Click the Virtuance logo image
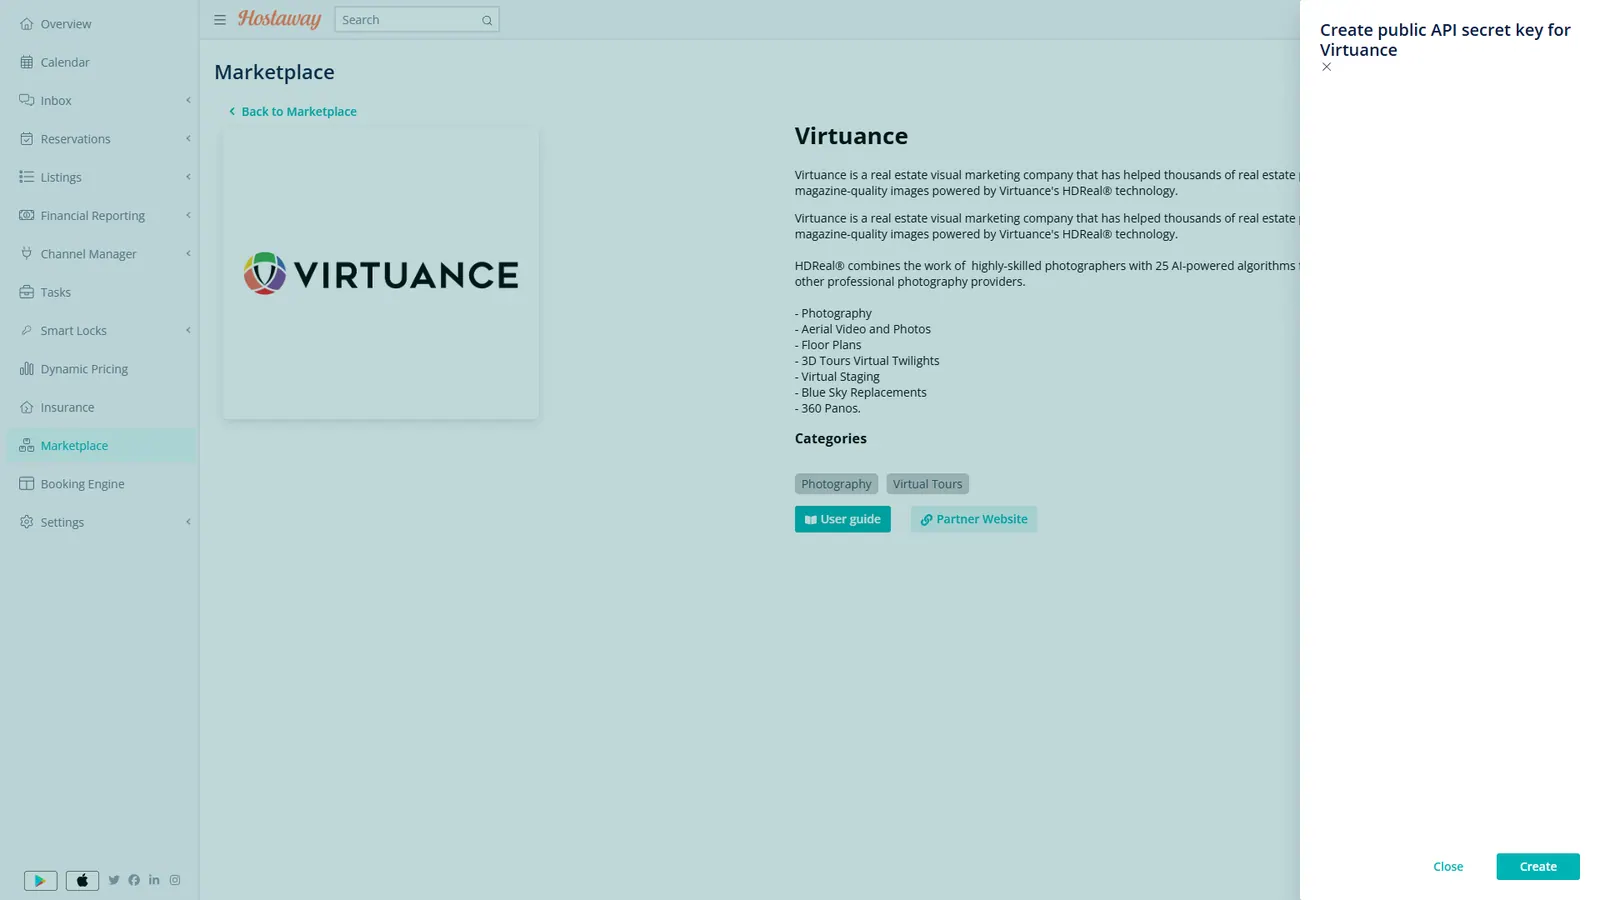Viewport: 1600px width, 900px height. tap(381, 273)
